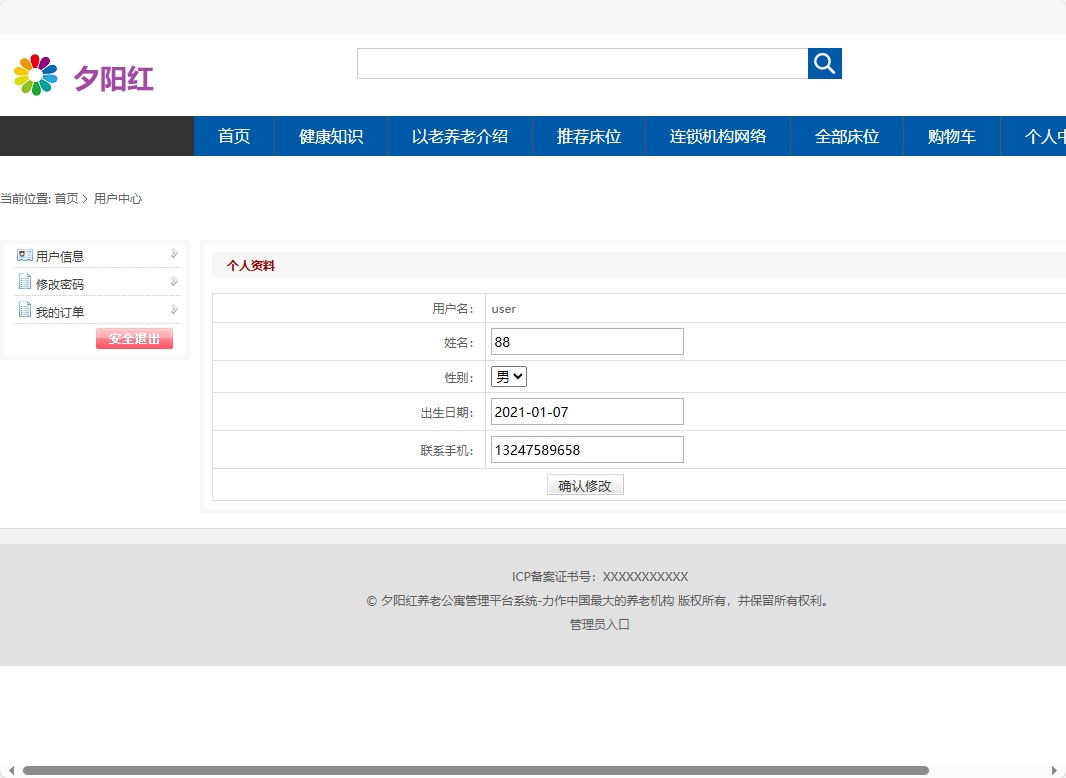Screen dimensions: 1066x778
Task: Click the 出生日期 date input field
Action: click(x=586, y=411)
